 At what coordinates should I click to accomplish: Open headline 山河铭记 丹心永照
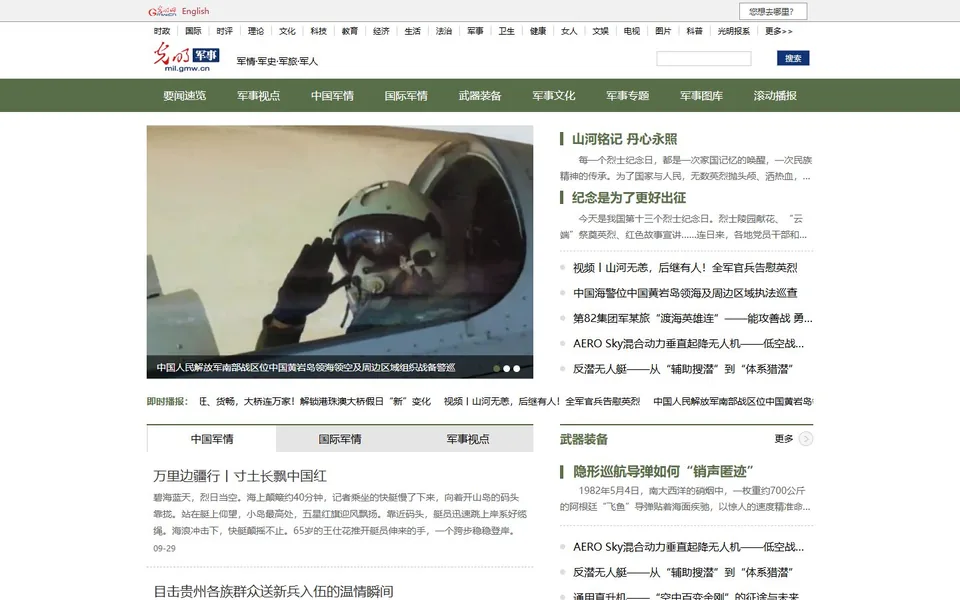(x=624, y=139)
